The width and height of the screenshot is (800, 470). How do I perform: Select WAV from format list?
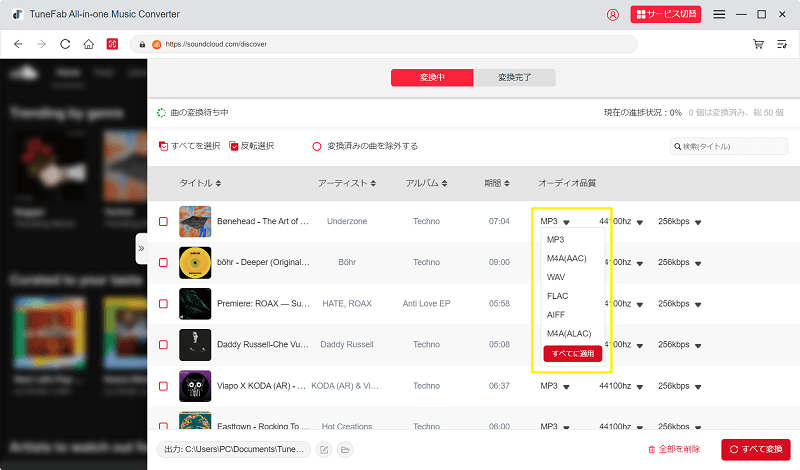coord(556,277)
